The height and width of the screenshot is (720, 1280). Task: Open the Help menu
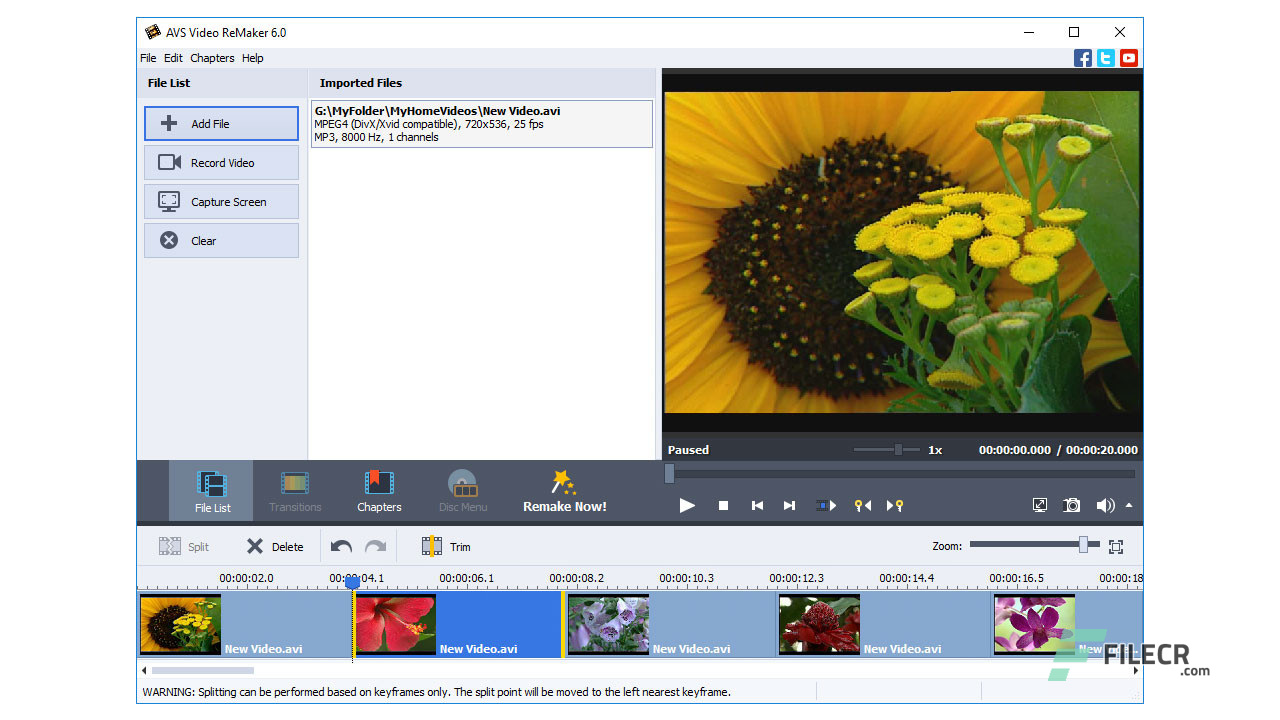pos(253,58)
